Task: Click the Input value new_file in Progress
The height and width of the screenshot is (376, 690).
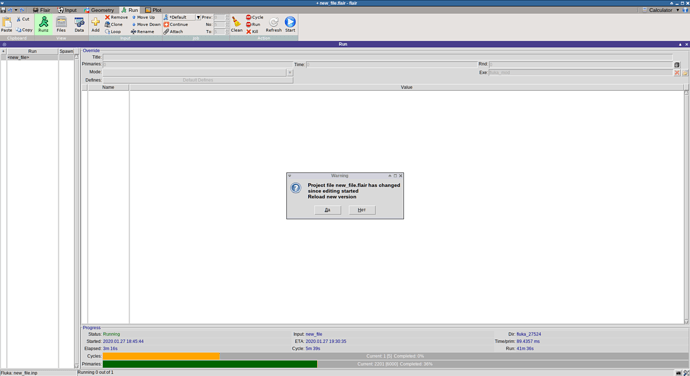Action: pos(314,334)
